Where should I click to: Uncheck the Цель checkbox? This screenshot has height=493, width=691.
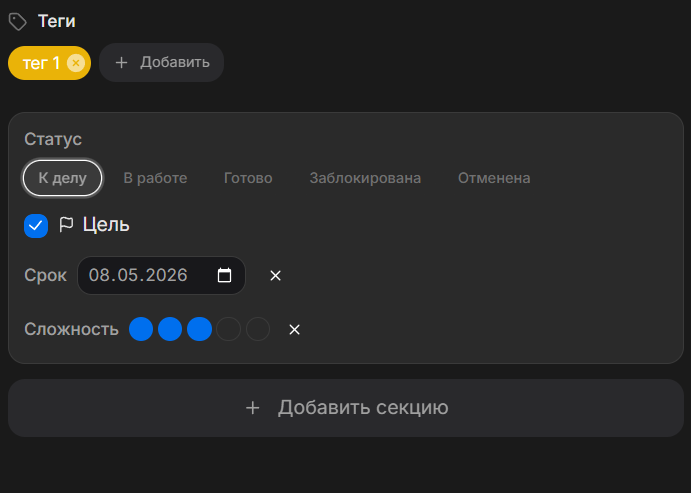click(36, 226)
